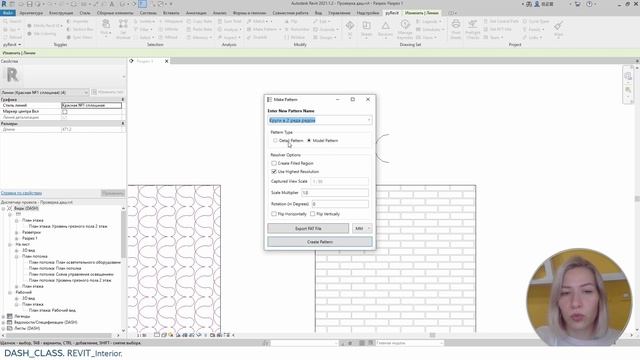Click the Enter New Pattern Name field
Viewport: 640px width, 360px height.
(320, 120)
